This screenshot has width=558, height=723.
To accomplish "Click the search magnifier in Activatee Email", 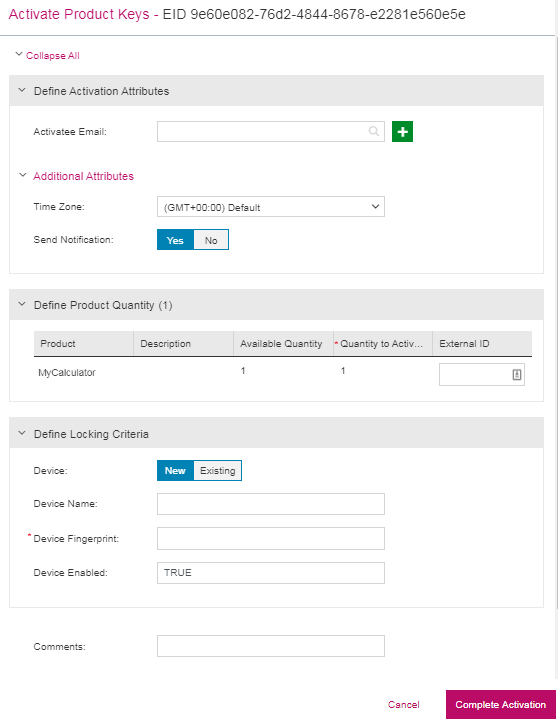I will point(374,131).
